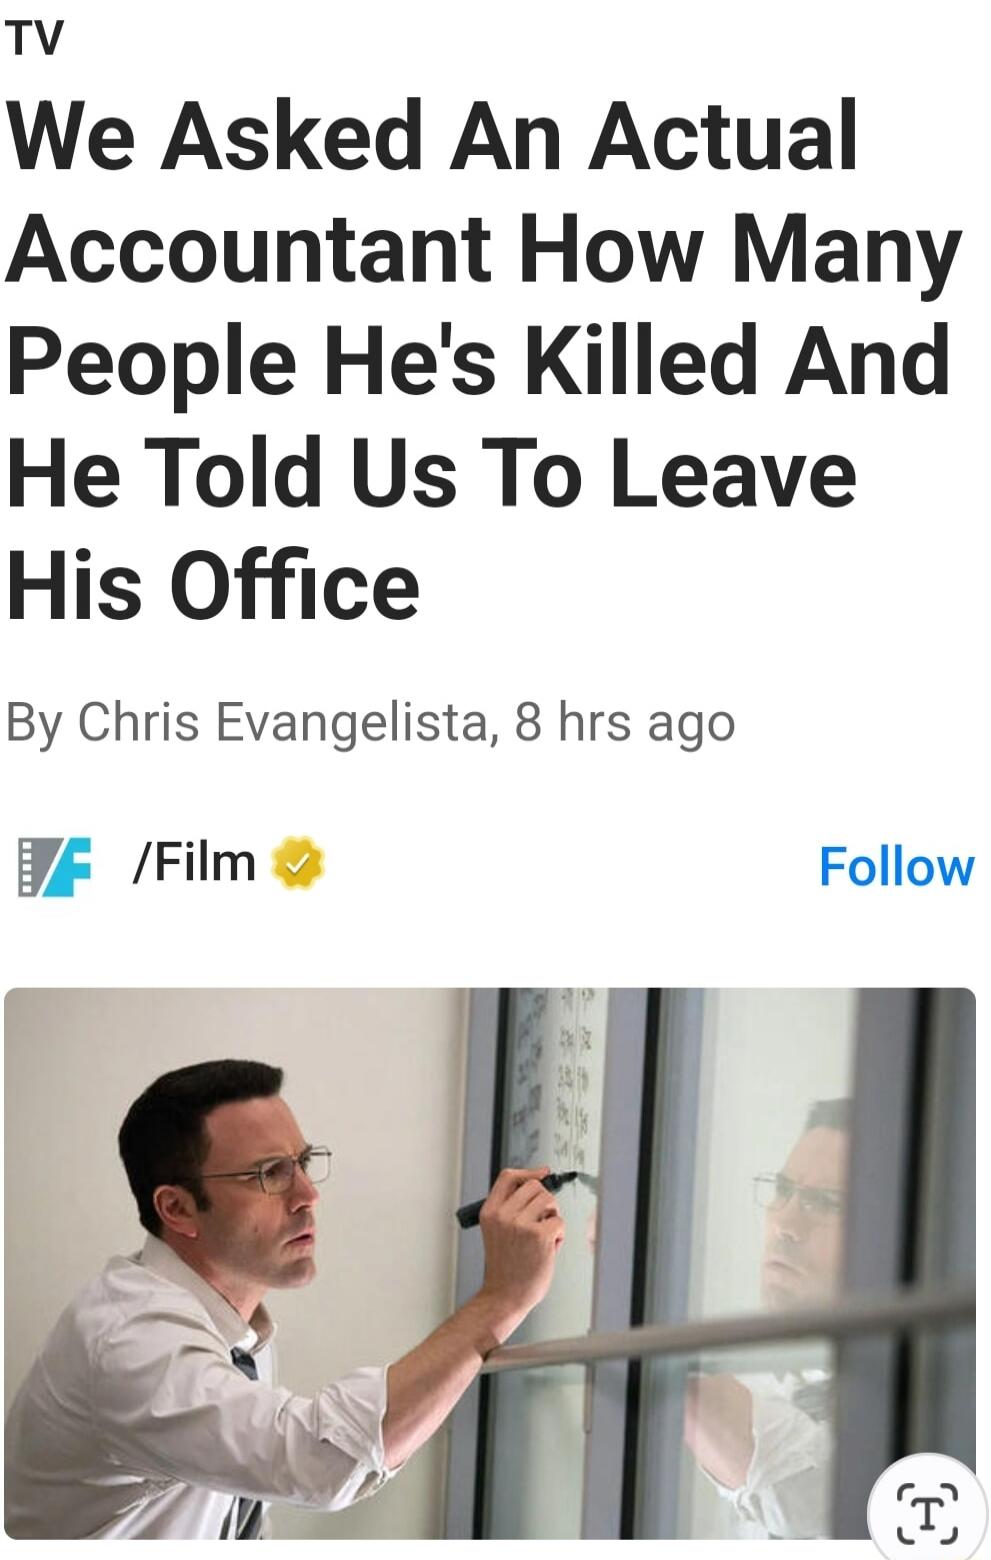
Task: Click the word "By" in byline
Action: pos(35,723)
